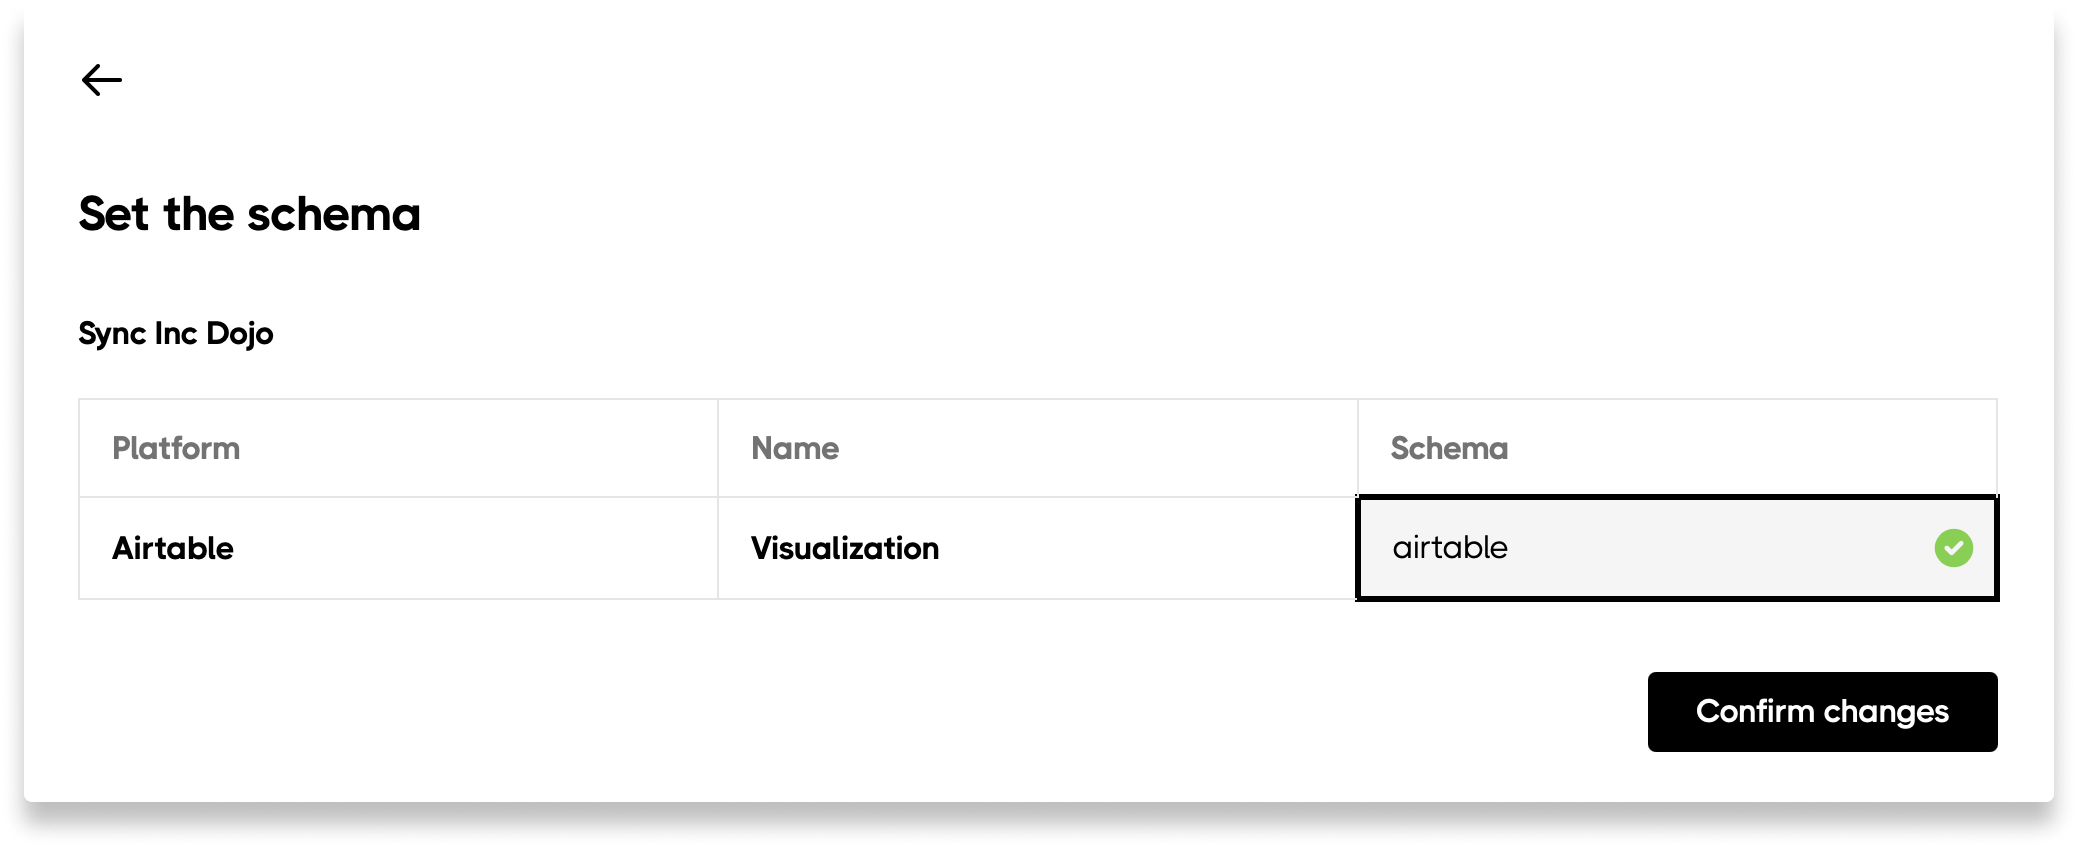Click the word Sync in subtitle
This screenshot has height=848, width=2078.
113,334
